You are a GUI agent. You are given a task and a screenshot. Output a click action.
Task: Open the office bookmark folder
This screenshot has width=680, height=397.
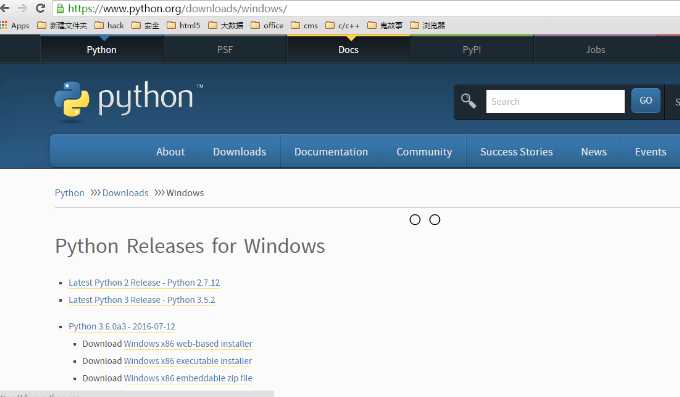pyautogui.click(x=267, y=26)
